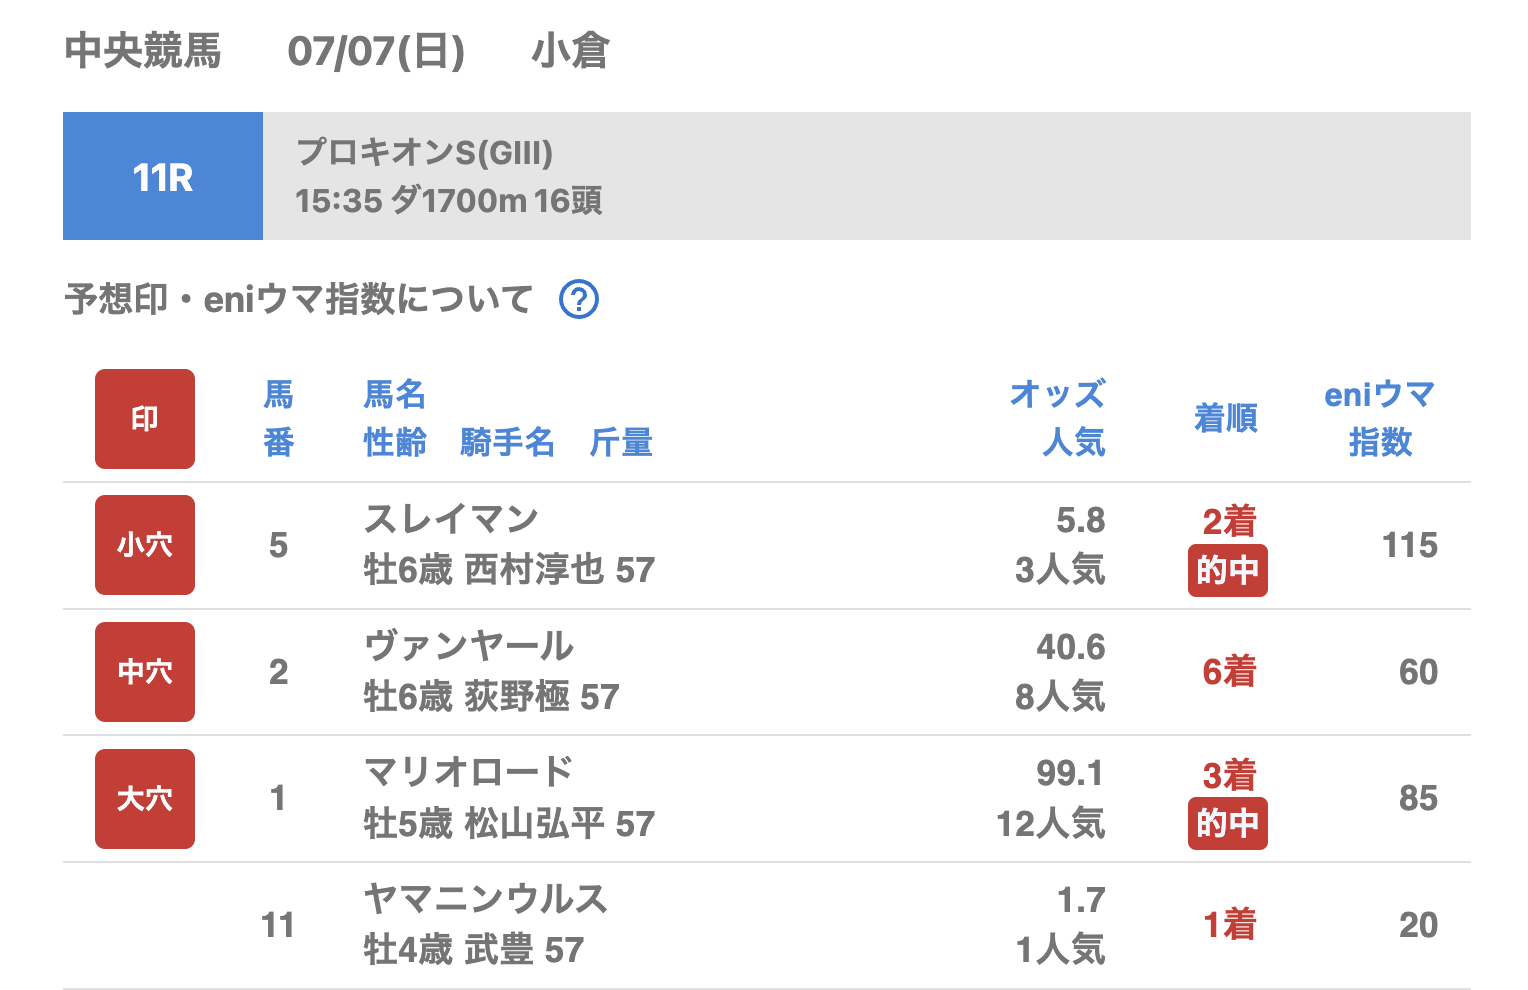
Task: Open horse マリオロード details
Action: pyautogui.click(x=468, y=773)
